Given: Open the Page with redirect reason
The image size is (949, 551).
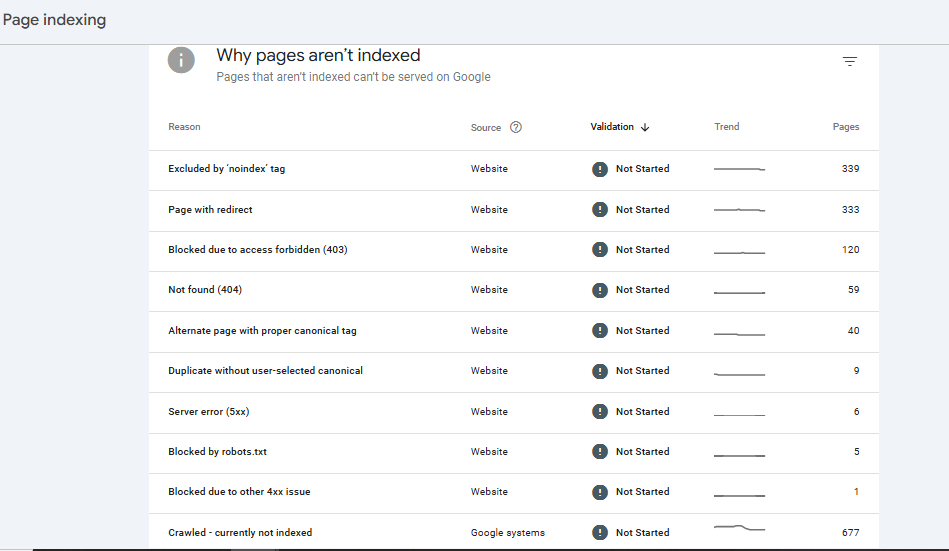Looking at the screenshot, I should [210, 210].
